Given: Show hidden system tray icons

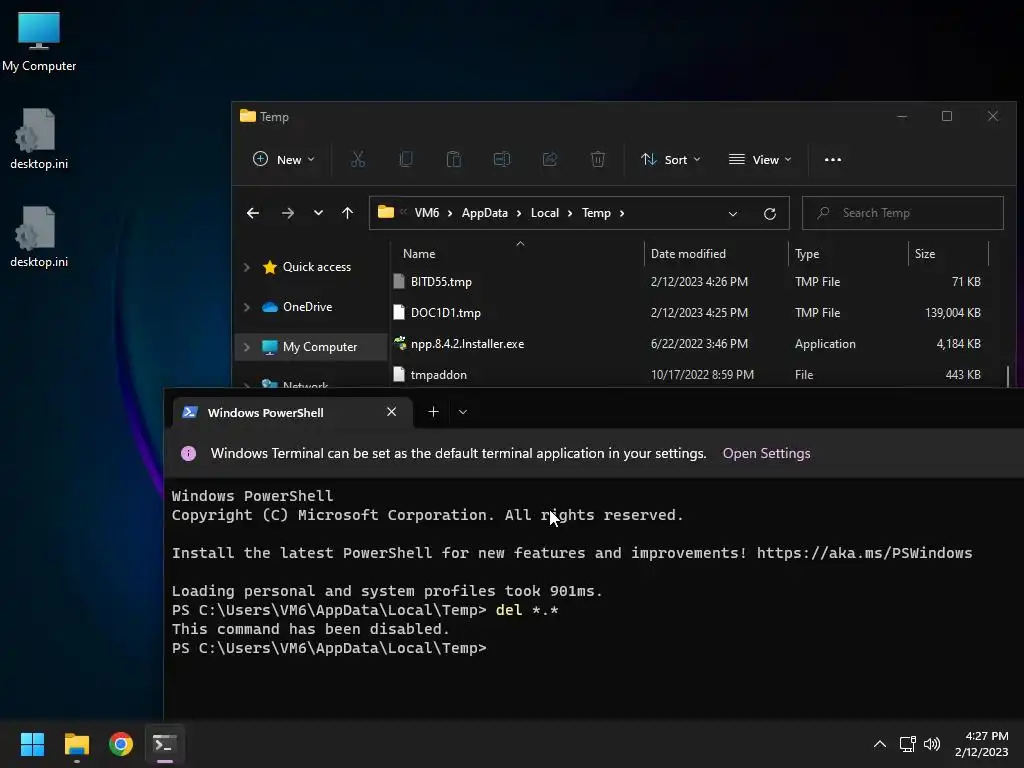Looking at the screenshot, I should click(880, 744).
